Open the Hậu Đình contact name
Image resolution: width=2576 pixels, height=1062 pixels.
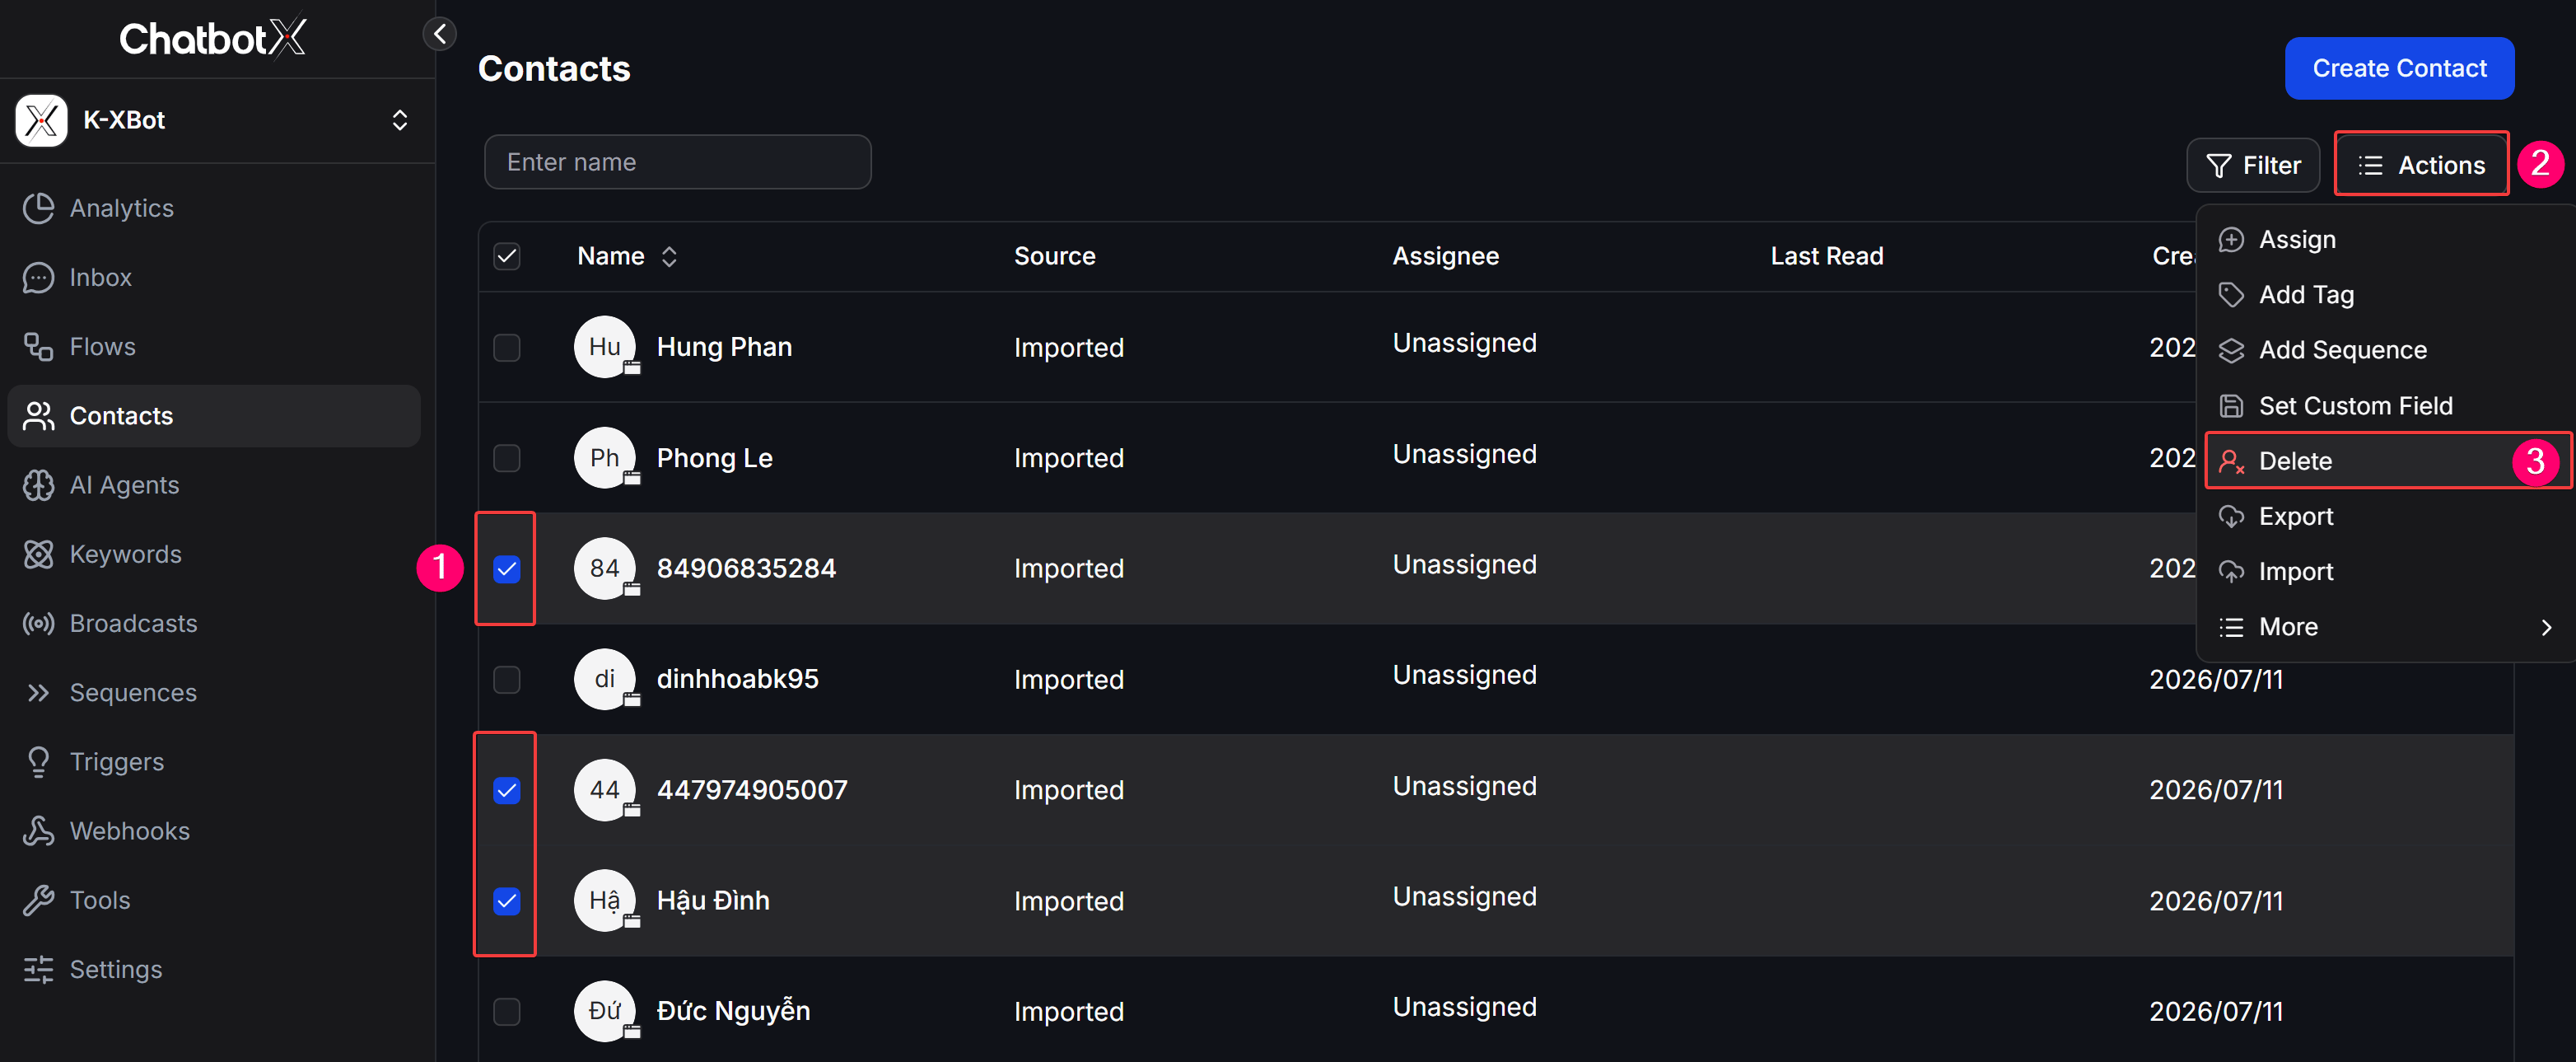tap(713, 900)
